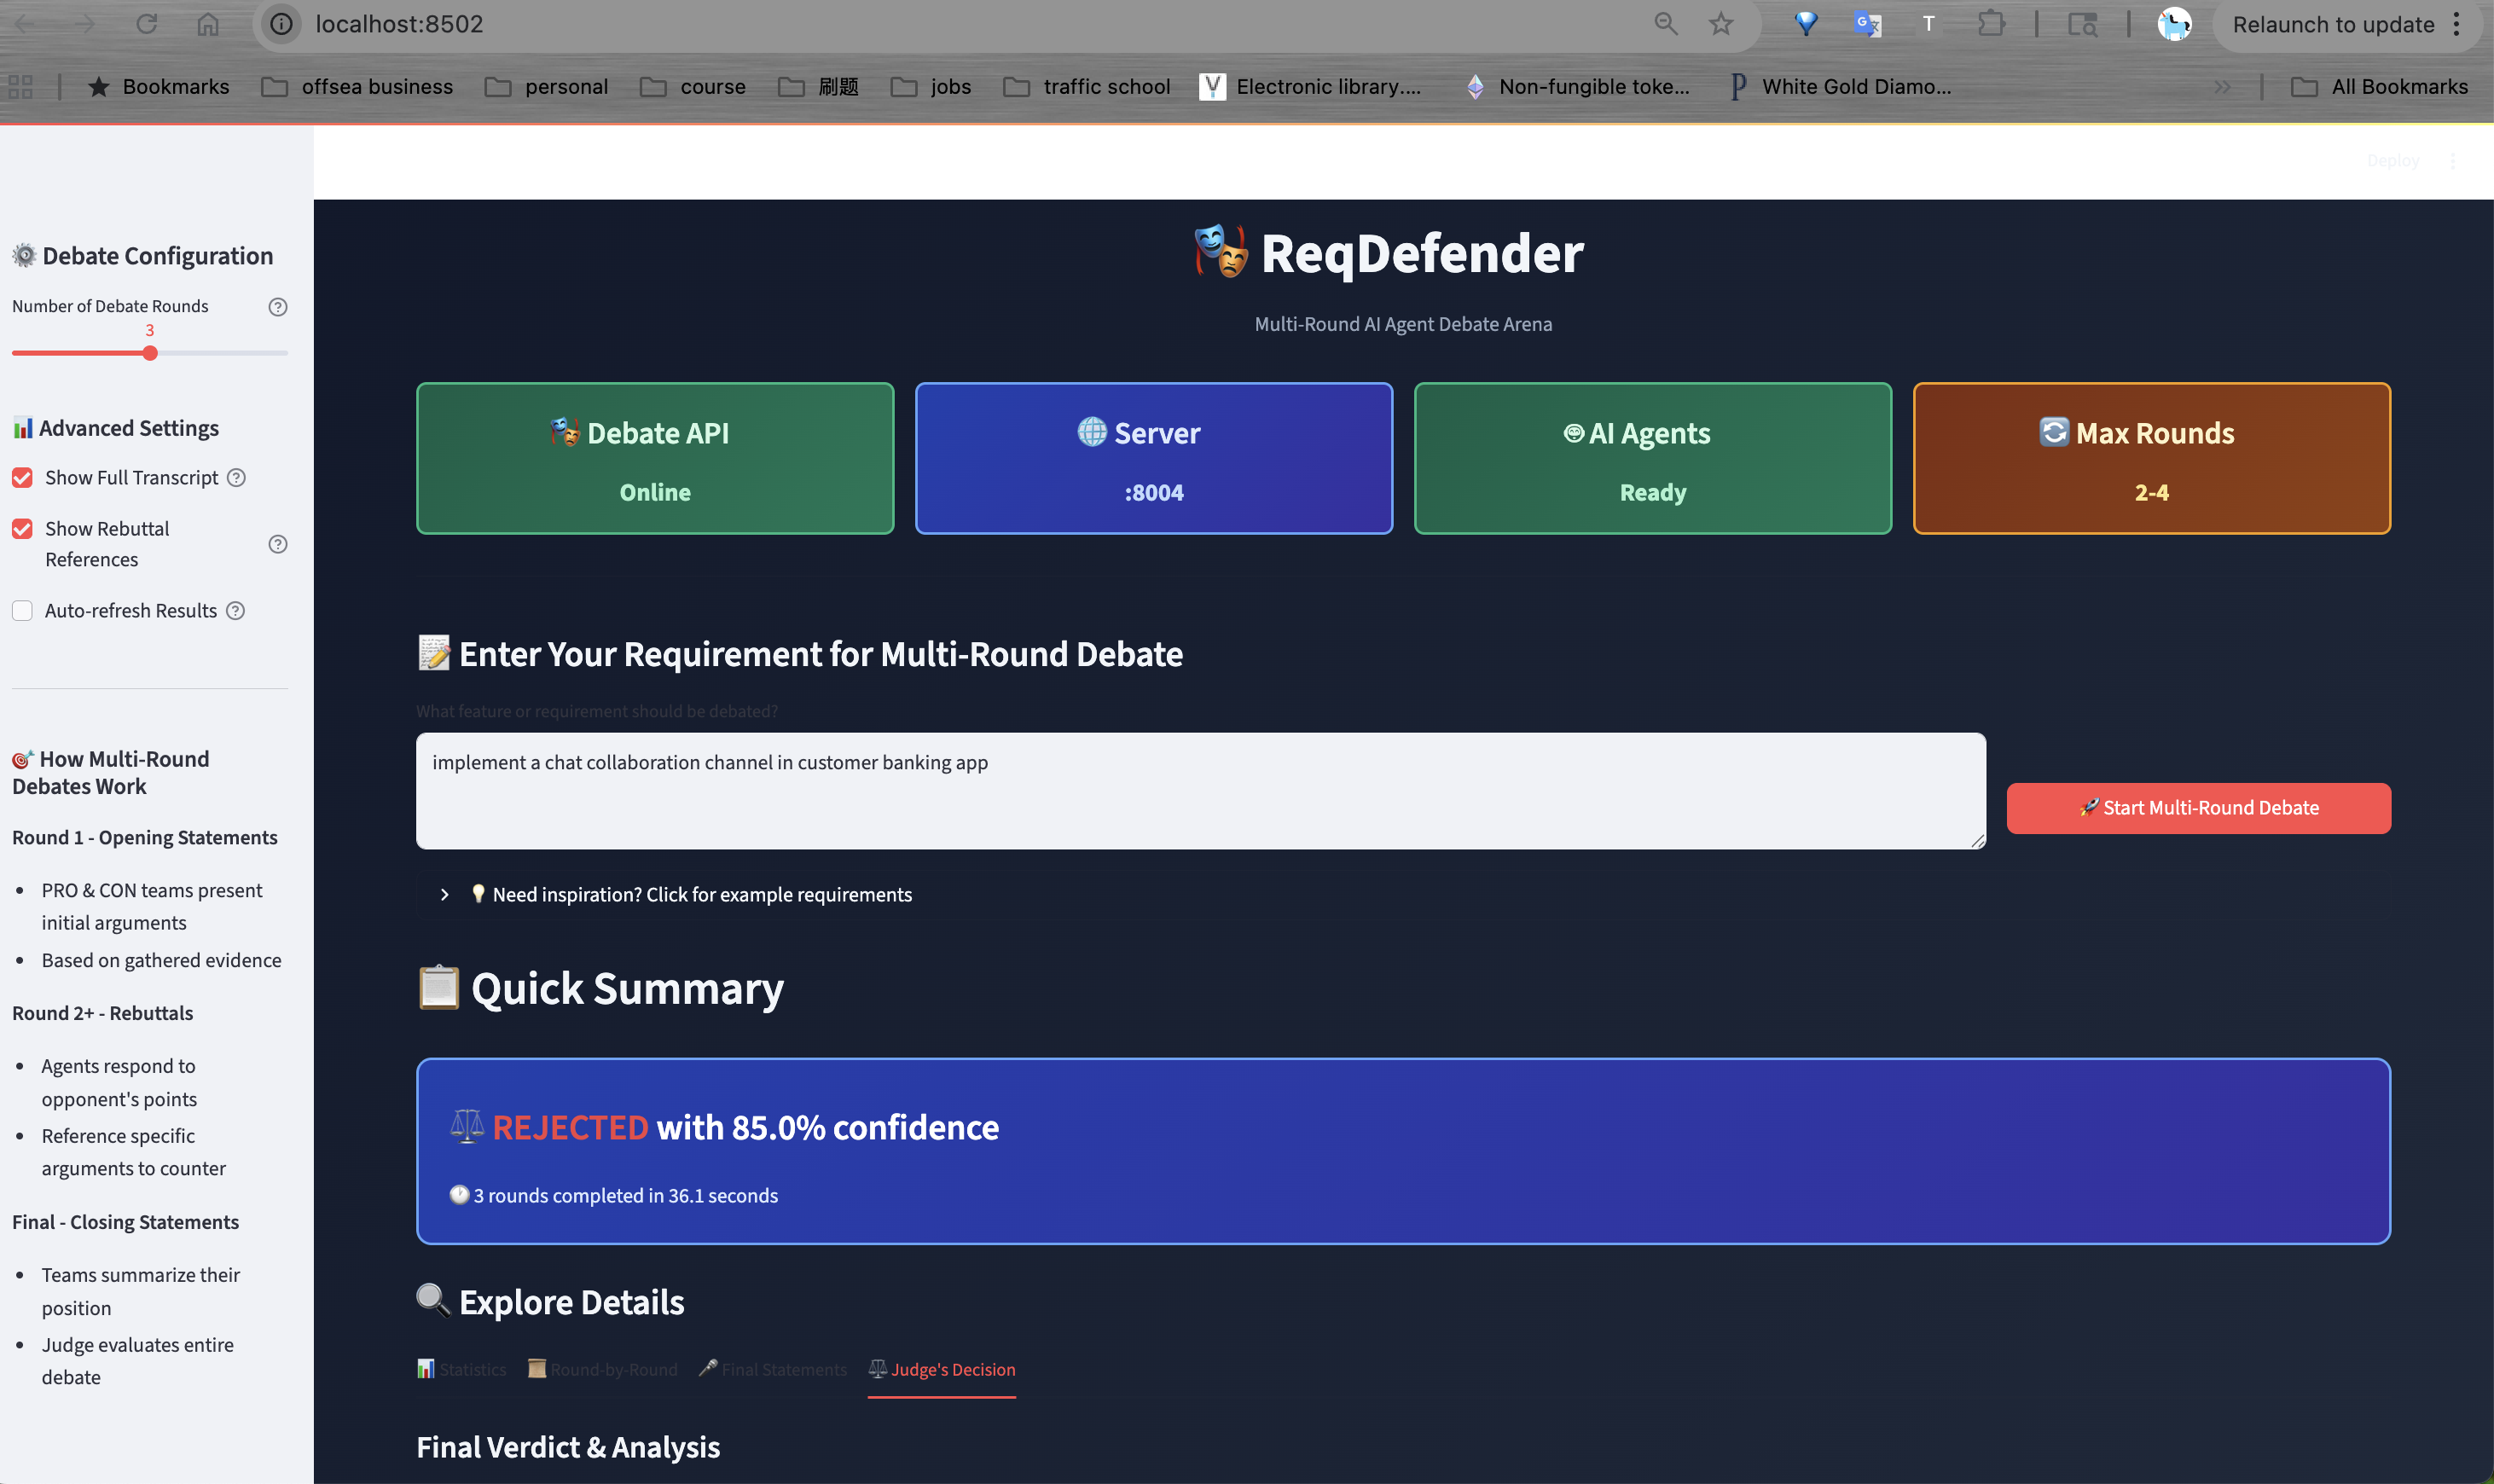Open the Streamlit three-dot menu near Deploy
The height and width of the screenshot is (1484, 2494).
pyautogui.click(x=2453, y=161)
